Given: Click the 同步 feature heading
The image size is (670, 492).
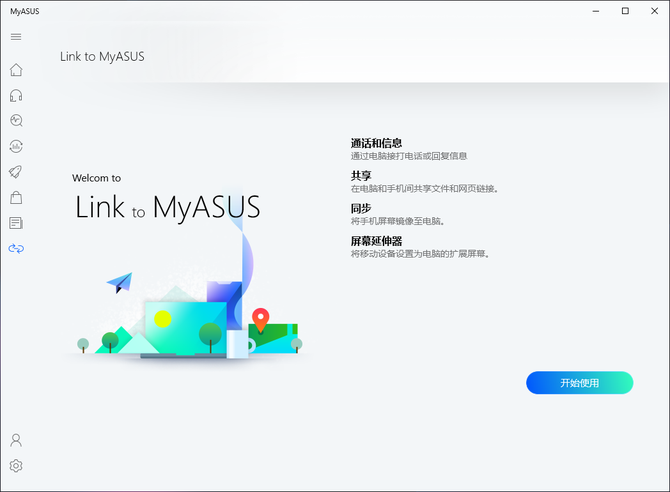Looking at the screenshot, I should coord(361,208).
